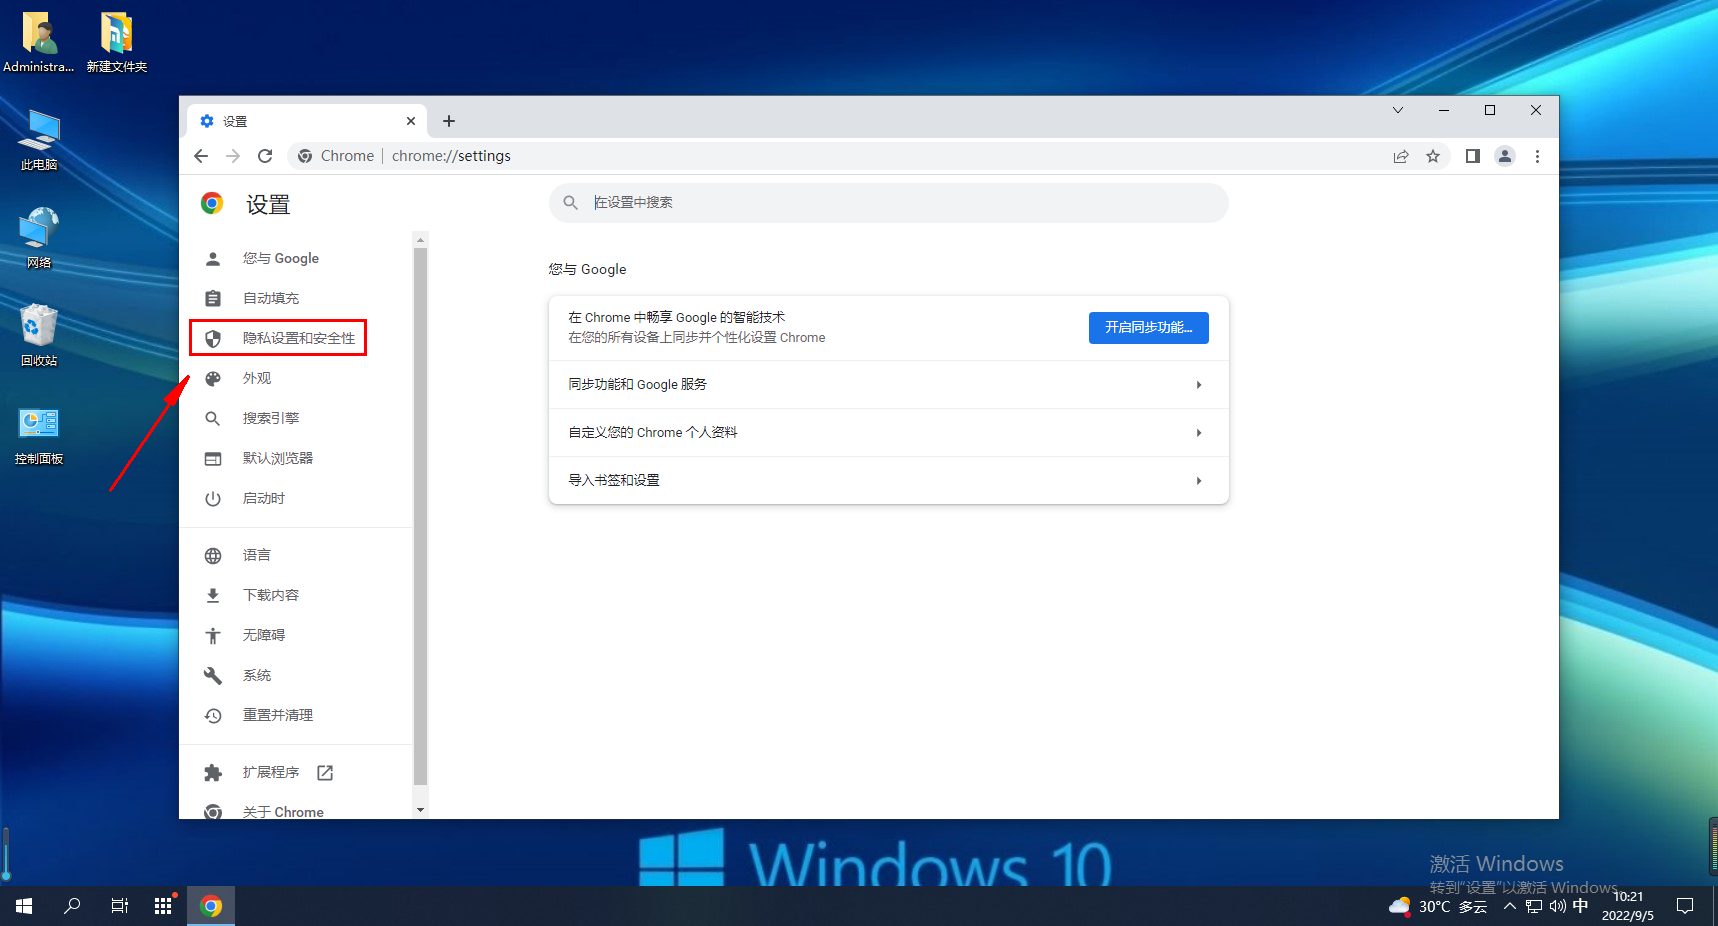Go to 搜索引擎 settings section

point(270,418)
